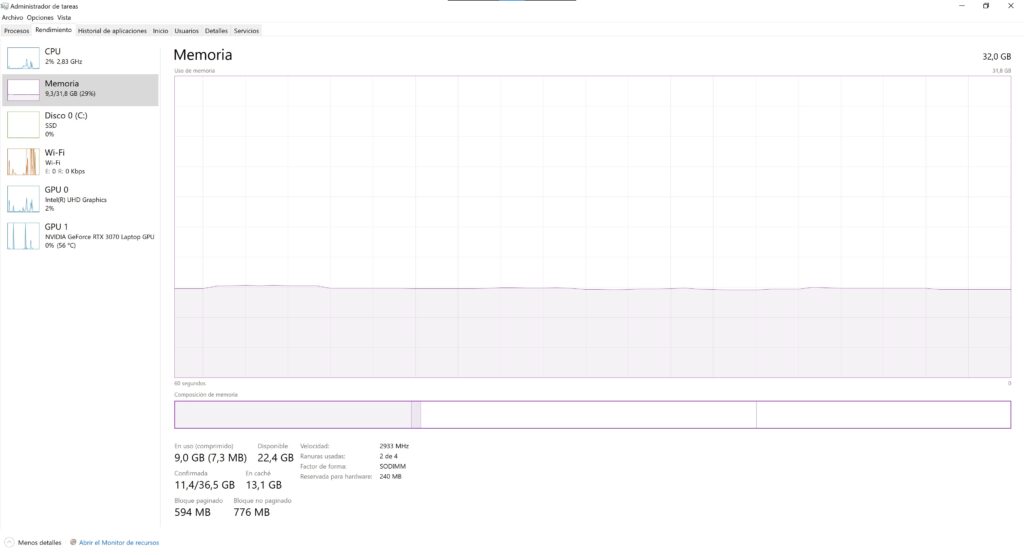The height and width of the screenshot is (555, 1024).
Task: Open the Opciones menu
Action: point(40,18)
